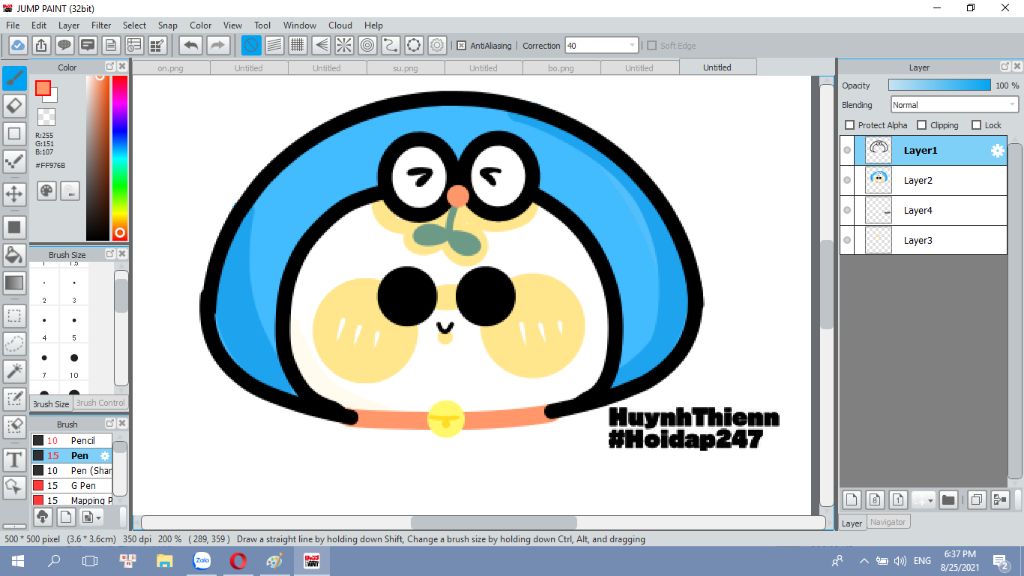
Task: Toggle visibility of Layer2
Action: [x=847, y=180]
